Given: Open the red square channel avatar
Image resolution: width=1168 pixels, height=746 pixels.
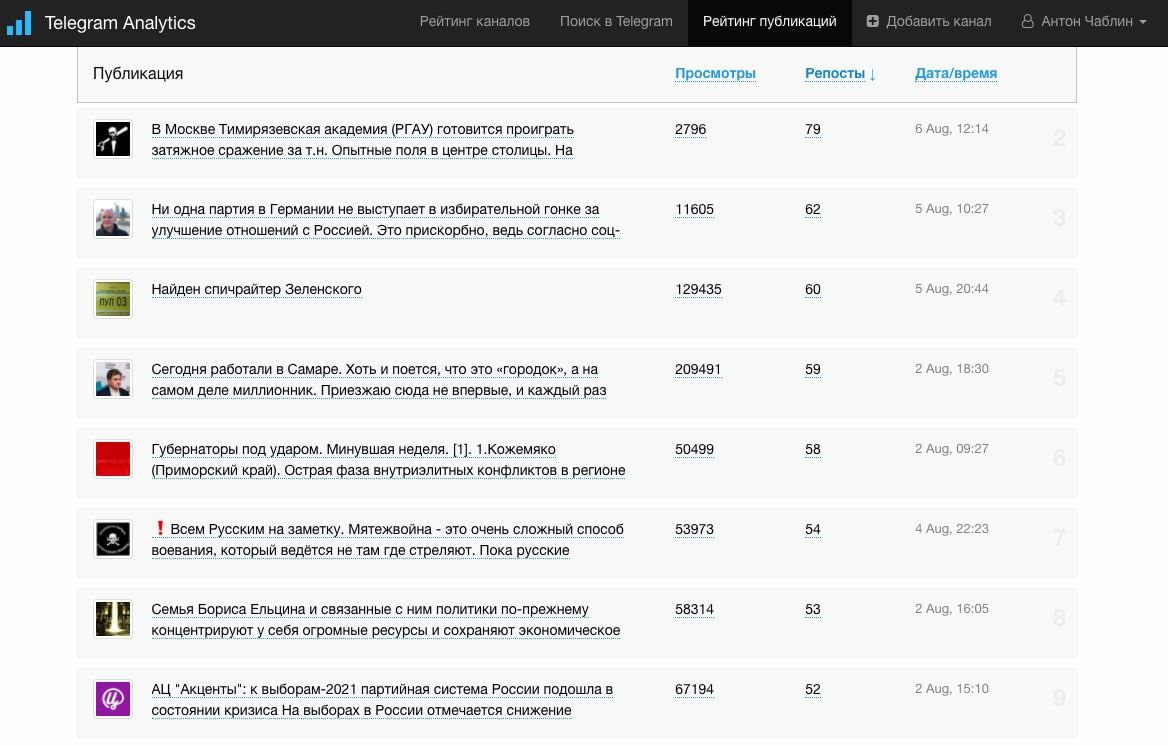Looking at the screenshot, I should (113, 459).
